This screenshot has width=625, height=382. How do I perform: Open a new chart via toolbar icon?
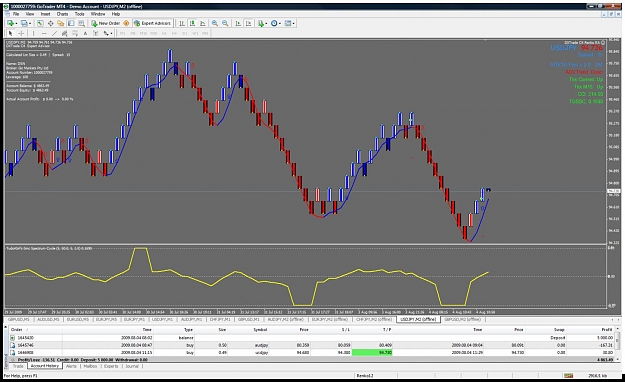pyautogui.click(x=10, y=23)
